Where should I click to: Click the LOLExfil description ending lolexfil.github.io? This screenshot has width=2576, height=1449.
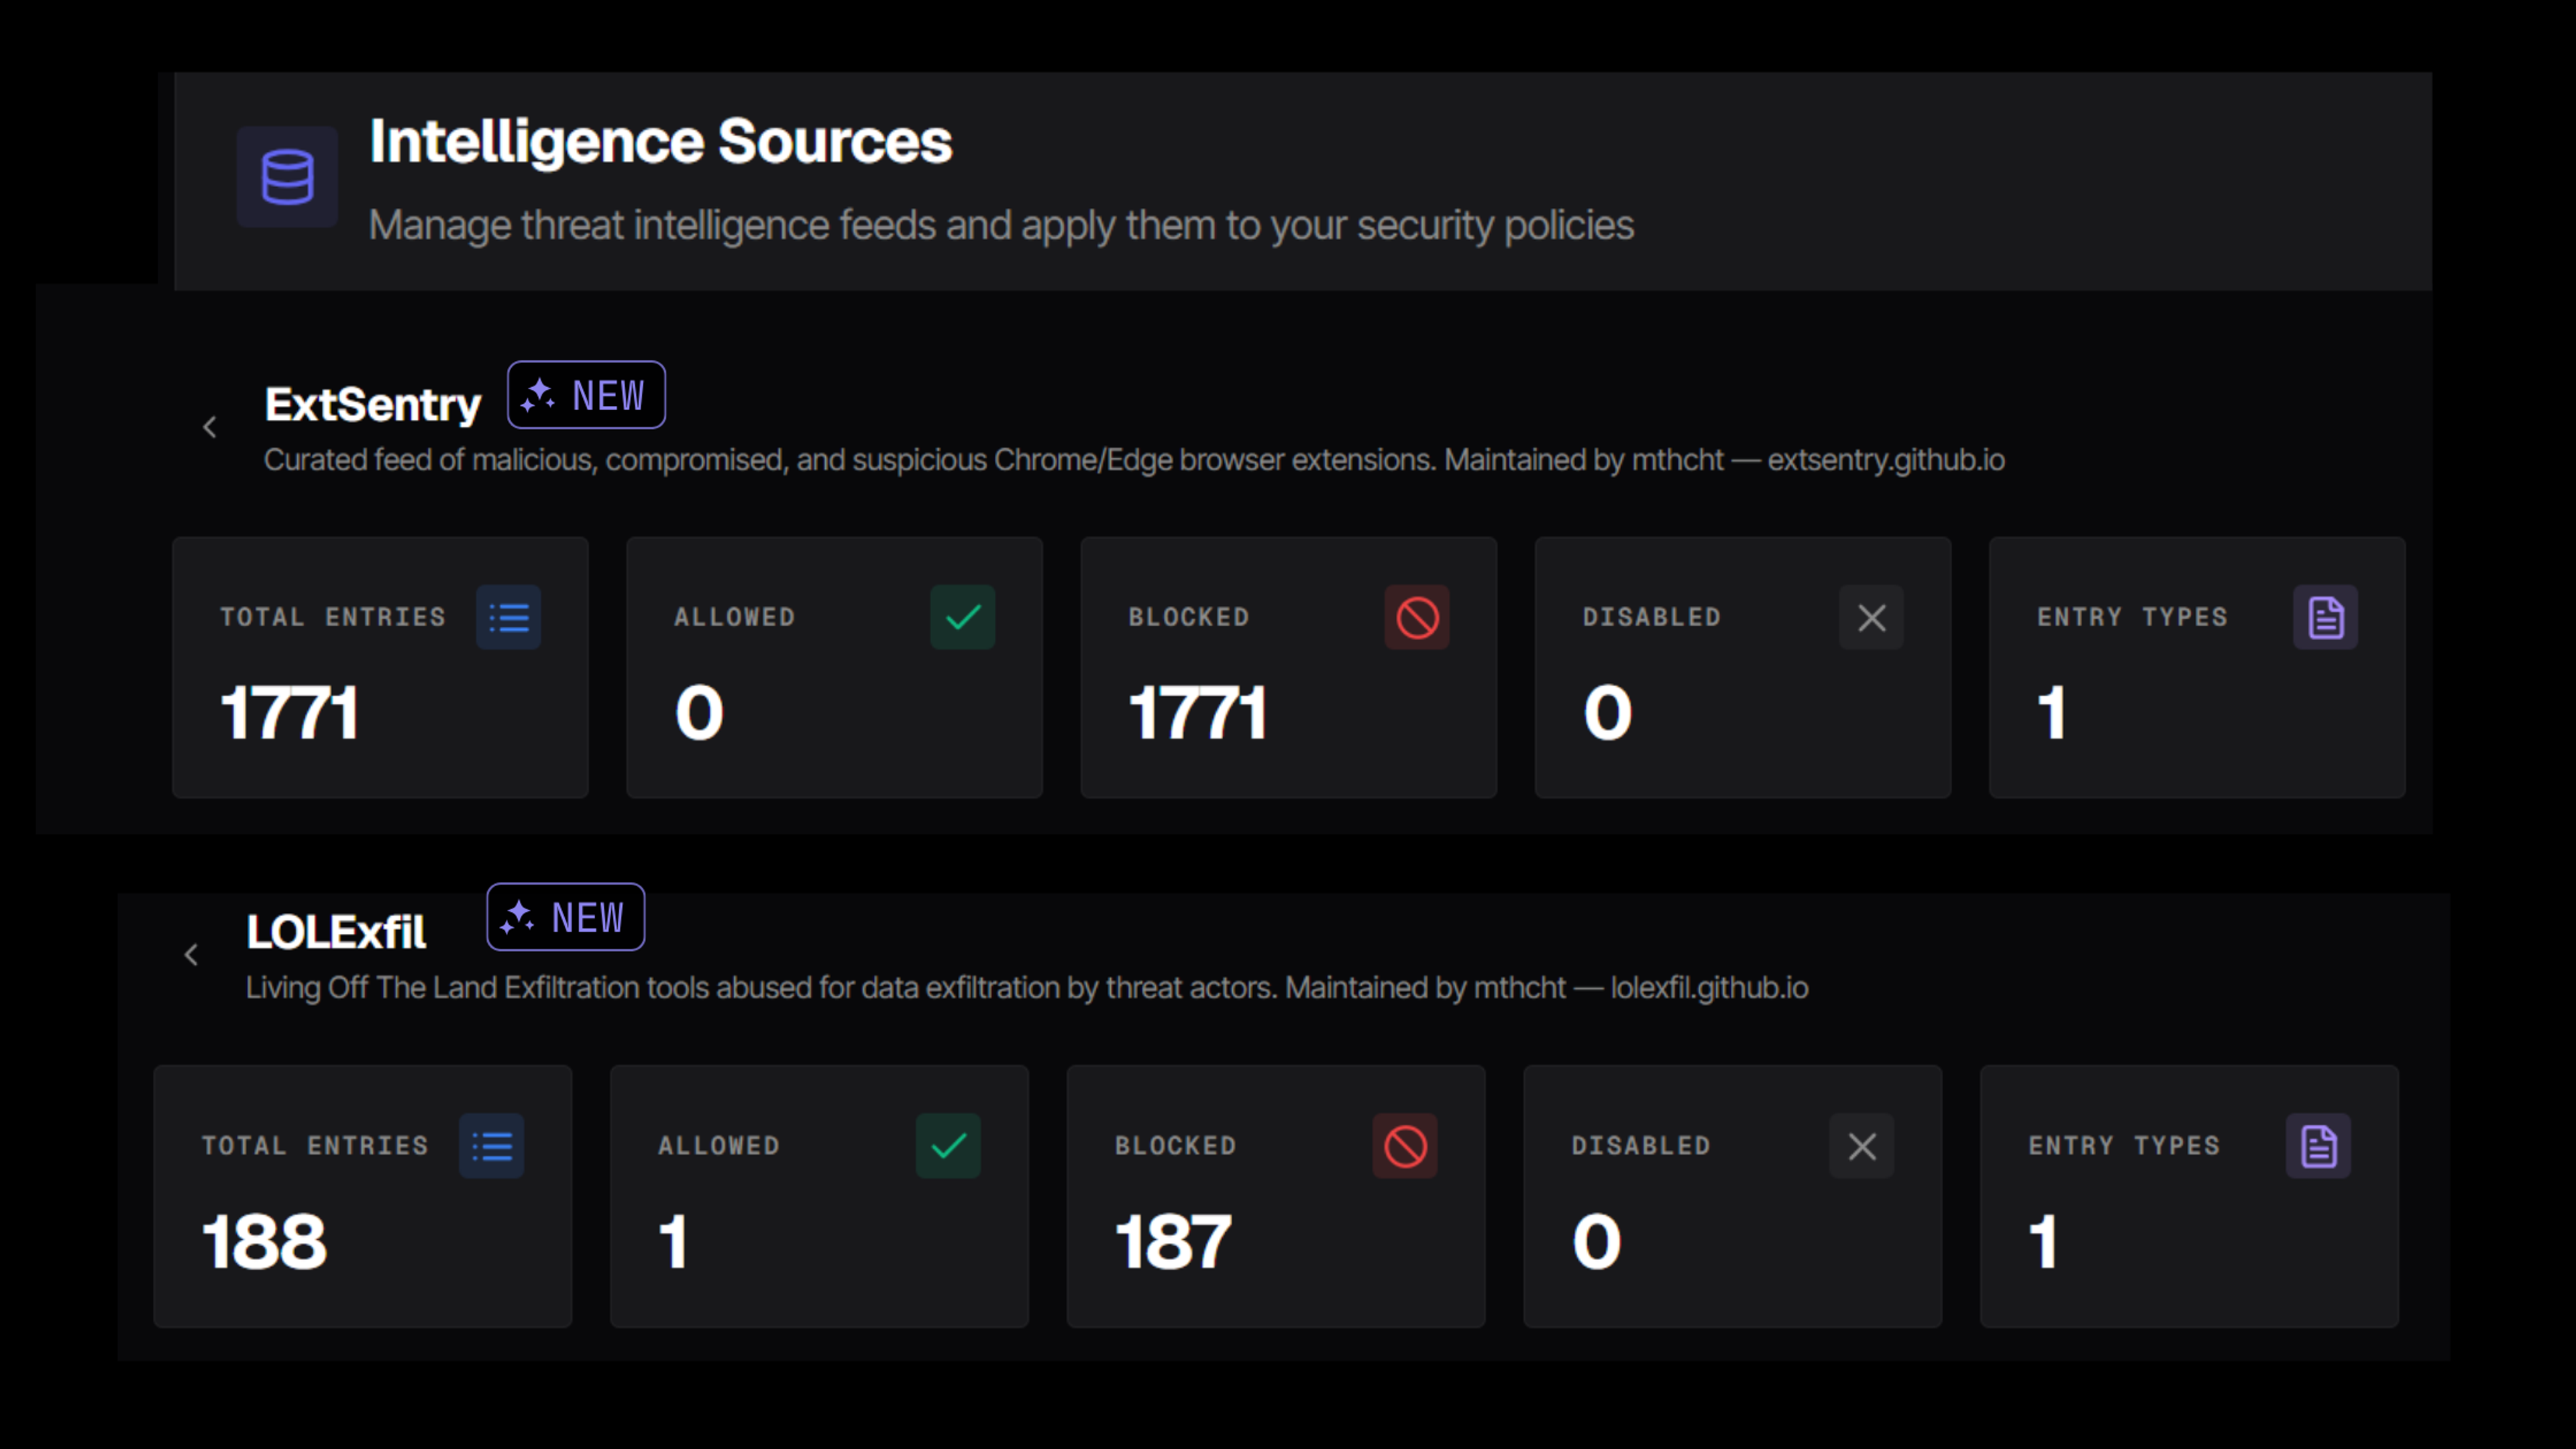(1027, 988)
